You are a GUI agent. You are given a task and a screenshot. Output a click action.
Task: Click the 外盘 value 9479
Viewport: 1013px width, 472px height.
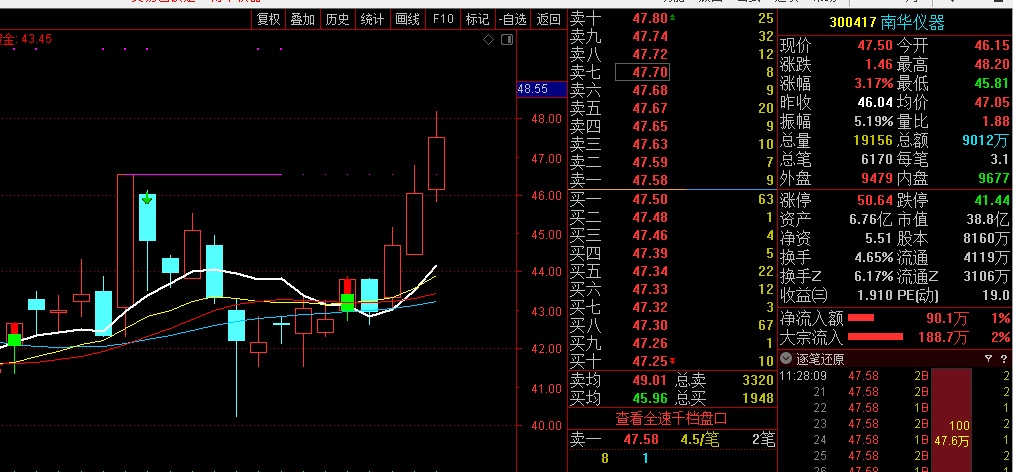(876, 178)
